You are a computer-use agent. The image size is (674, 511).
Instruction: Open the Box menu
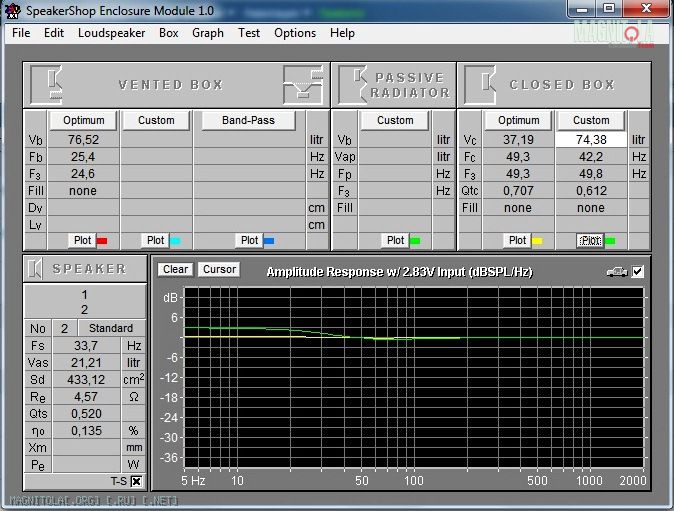tap(168, 33)
